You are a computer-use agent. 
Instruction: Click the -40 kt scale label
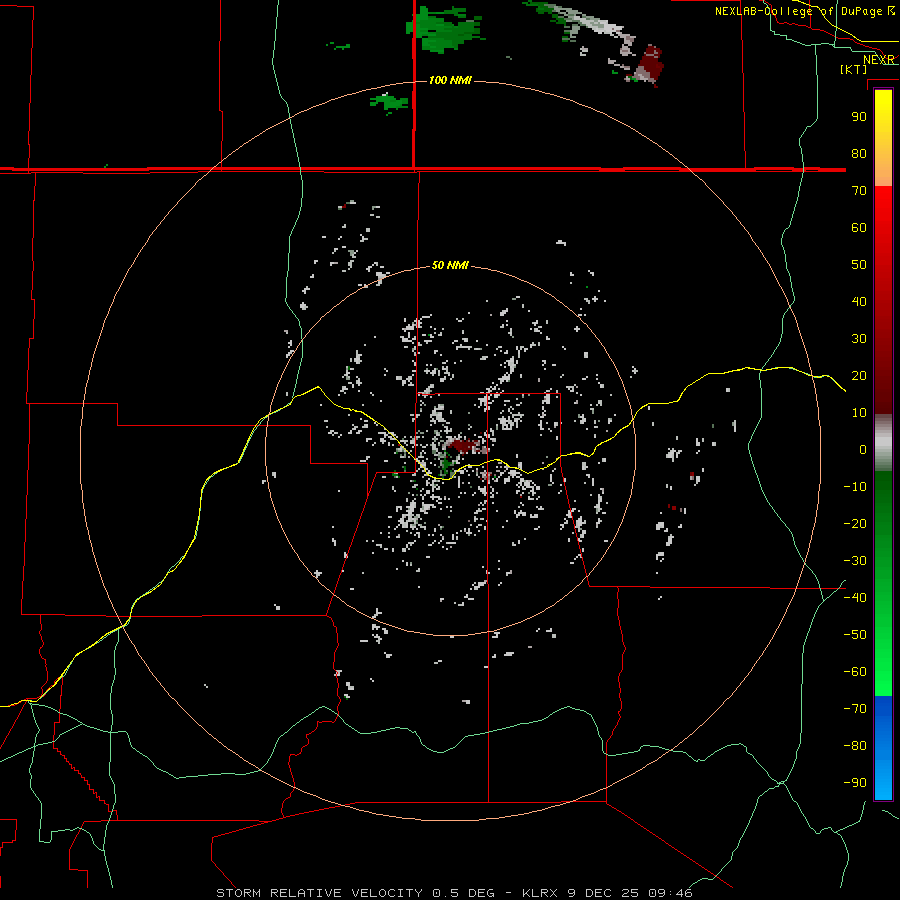(x=855, y=598)
